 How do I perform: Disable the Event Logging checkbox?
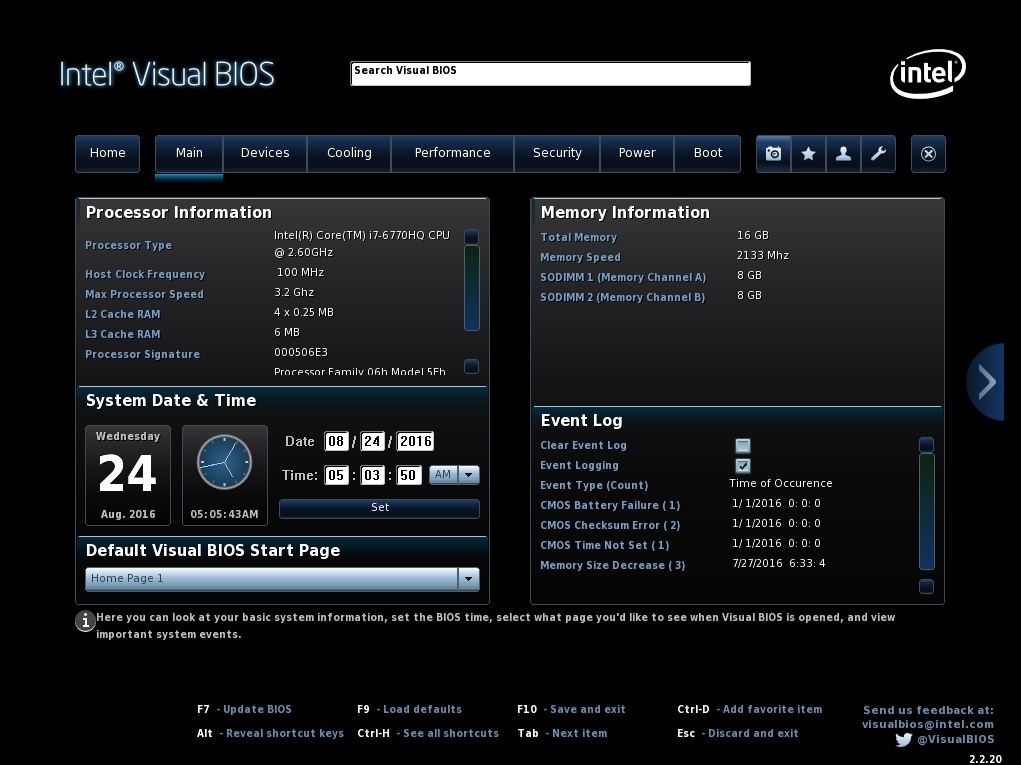(x=742, y=466)
